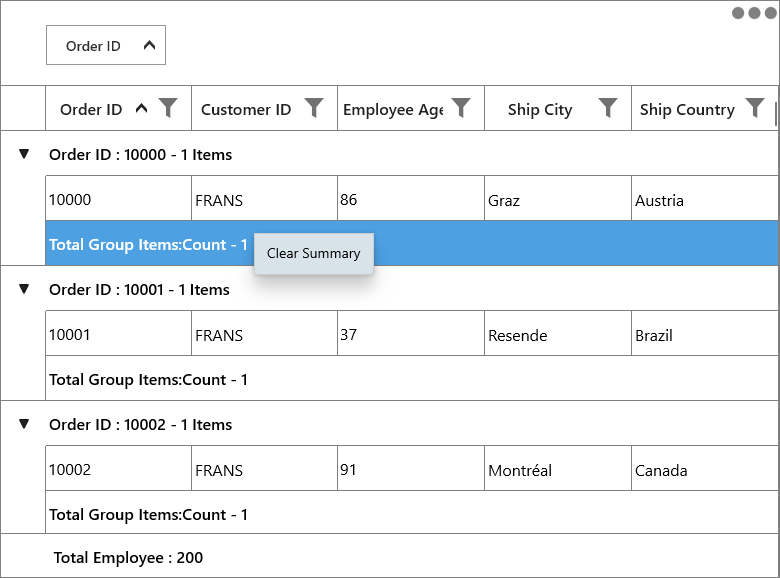This screenshot has width=780, height=578.
Task: Select Employee Age cell 86
Action: [x=411, y=198]
